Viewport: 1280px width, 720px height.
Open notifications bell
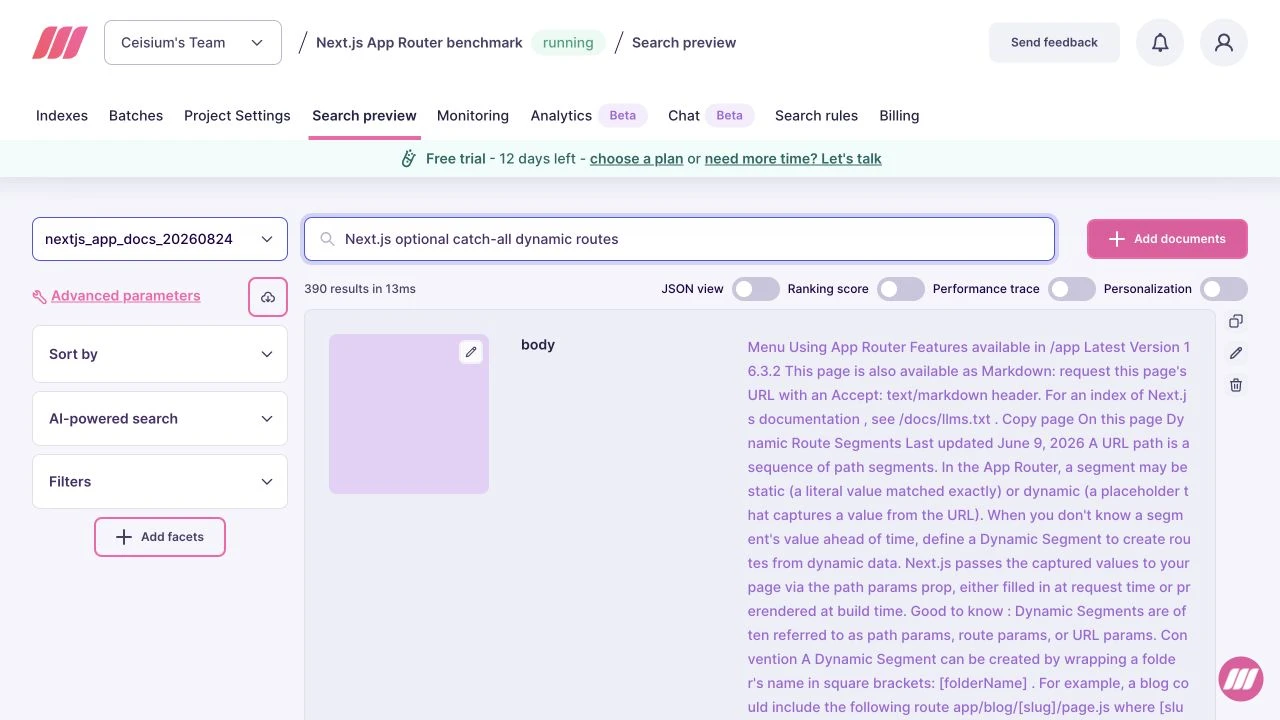pyautogui.click(x=1160, y=43)
